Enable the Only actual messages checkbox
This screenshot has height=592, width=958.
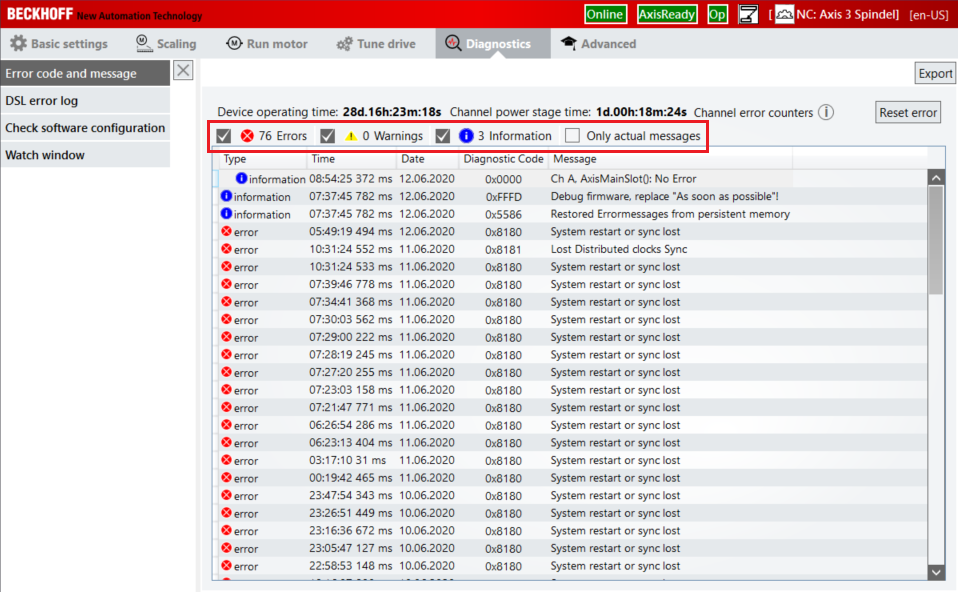pyautogui.click(x=573, y=136)
